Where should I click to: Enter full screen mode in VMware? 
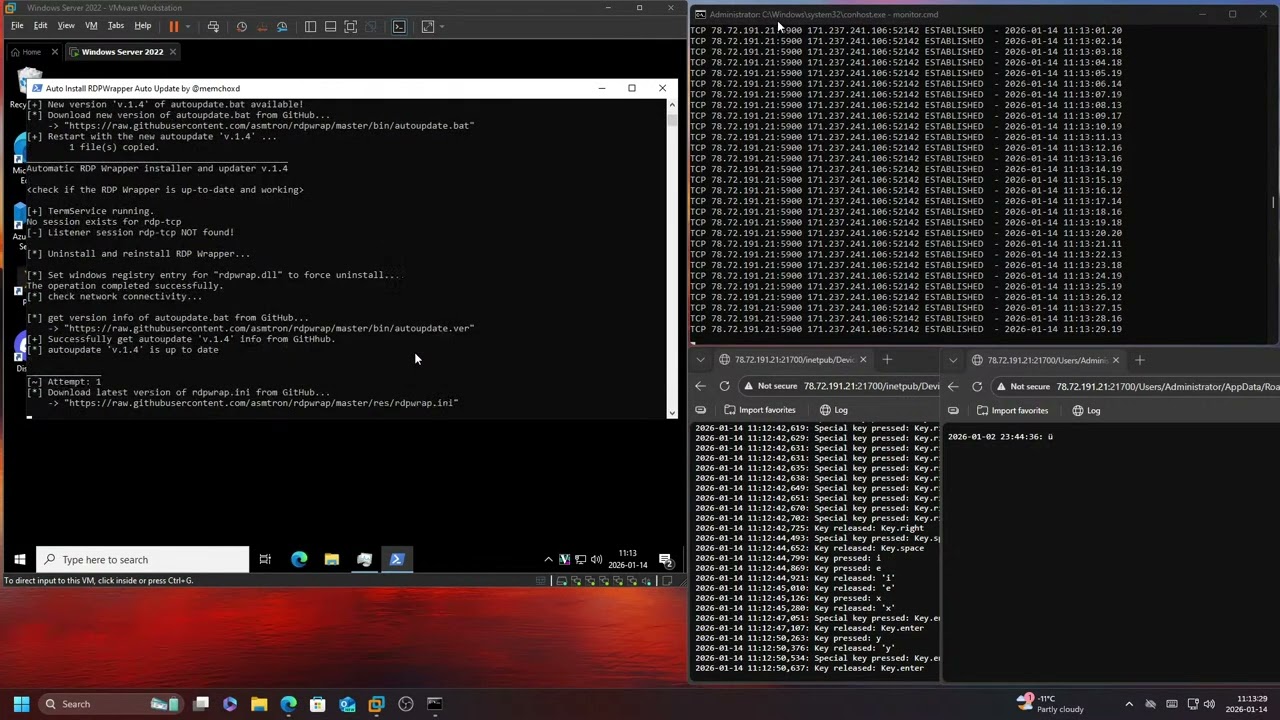pyautogui.click(x=351, y=27)
